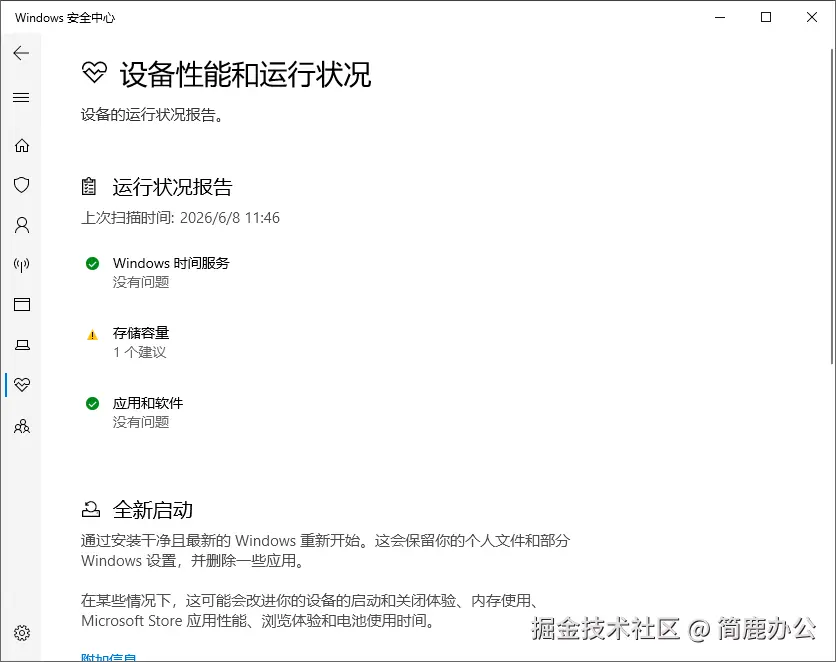Click green check beside Windows 时间服务
Viewport: 836px width, 662px height.
92,263
